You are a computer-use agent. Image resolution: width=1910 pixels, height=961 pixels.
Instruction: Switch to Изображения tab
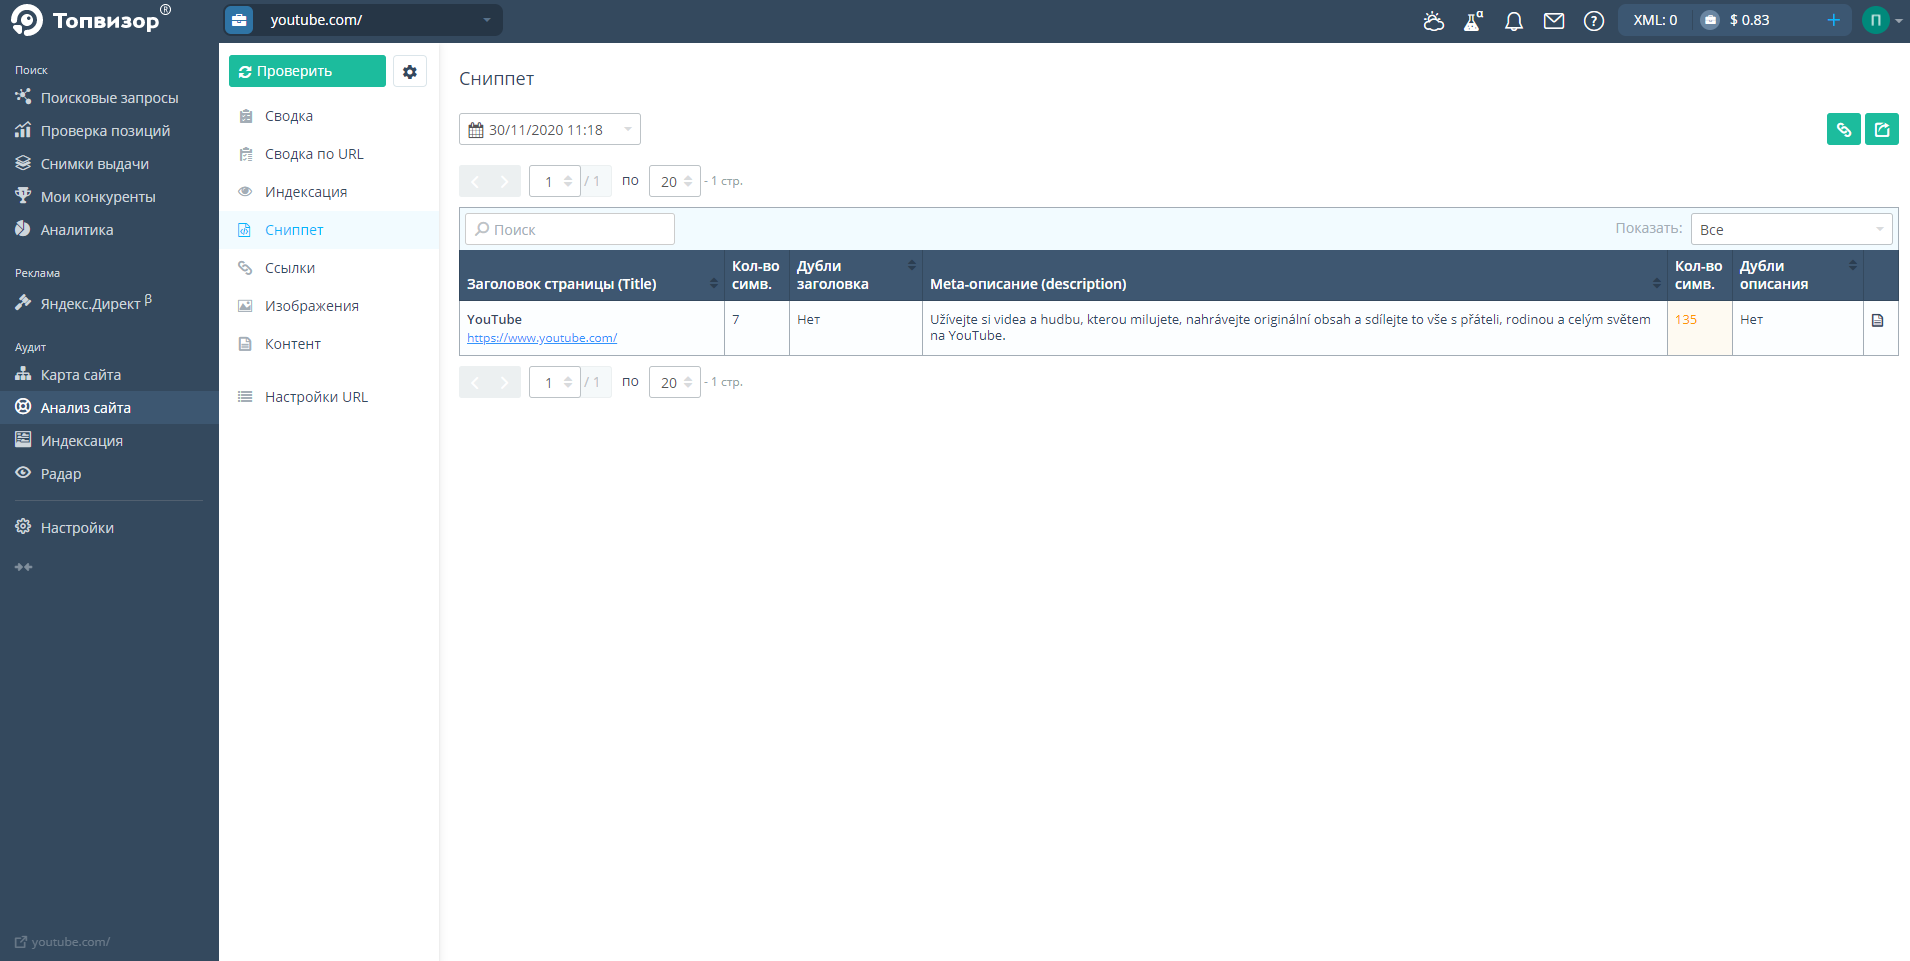329,306
